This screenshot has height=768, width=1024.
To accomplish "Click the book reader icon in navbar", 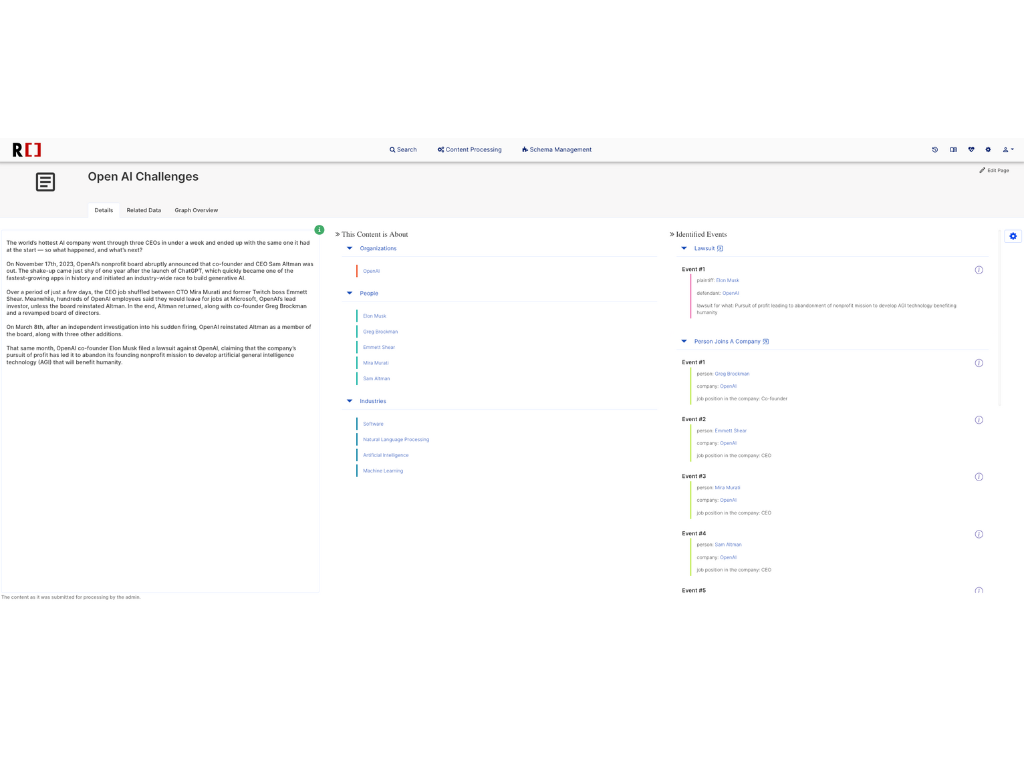I will pos(953,150).
